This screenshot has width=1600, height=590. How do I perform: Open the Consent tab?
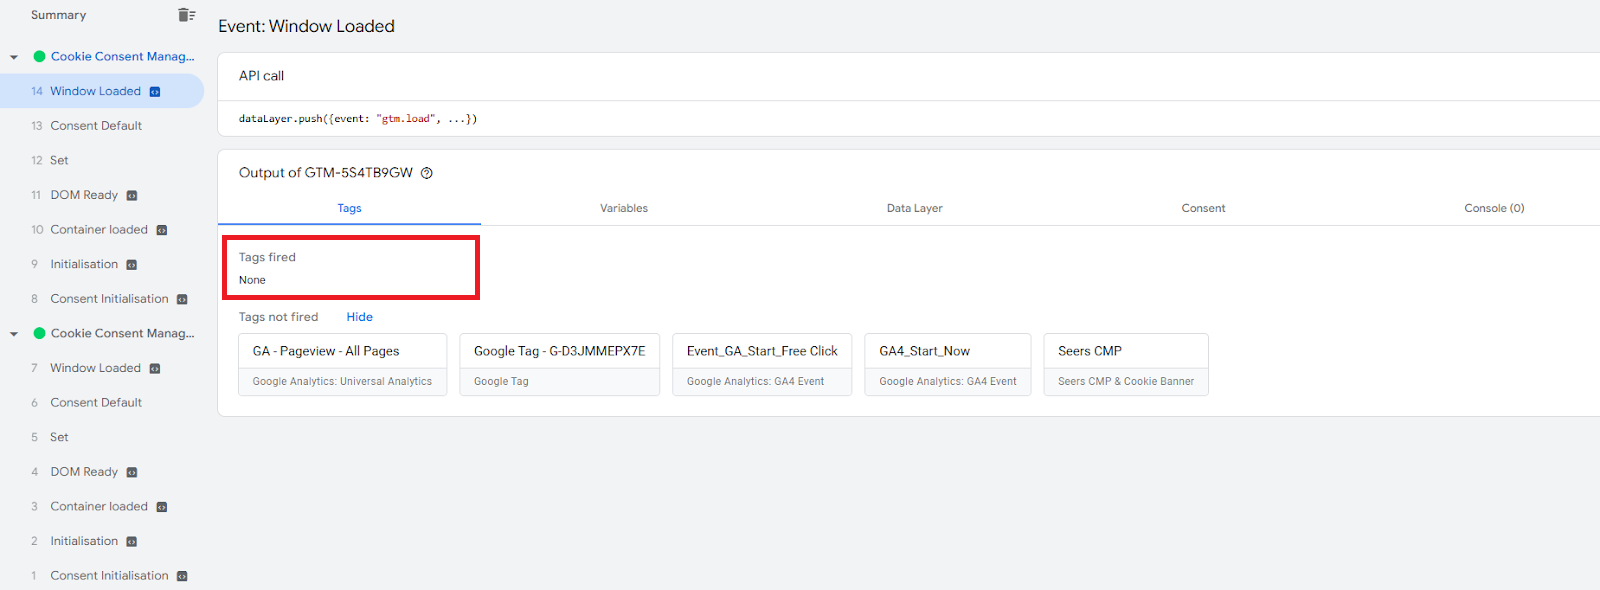click(1203, 208)
